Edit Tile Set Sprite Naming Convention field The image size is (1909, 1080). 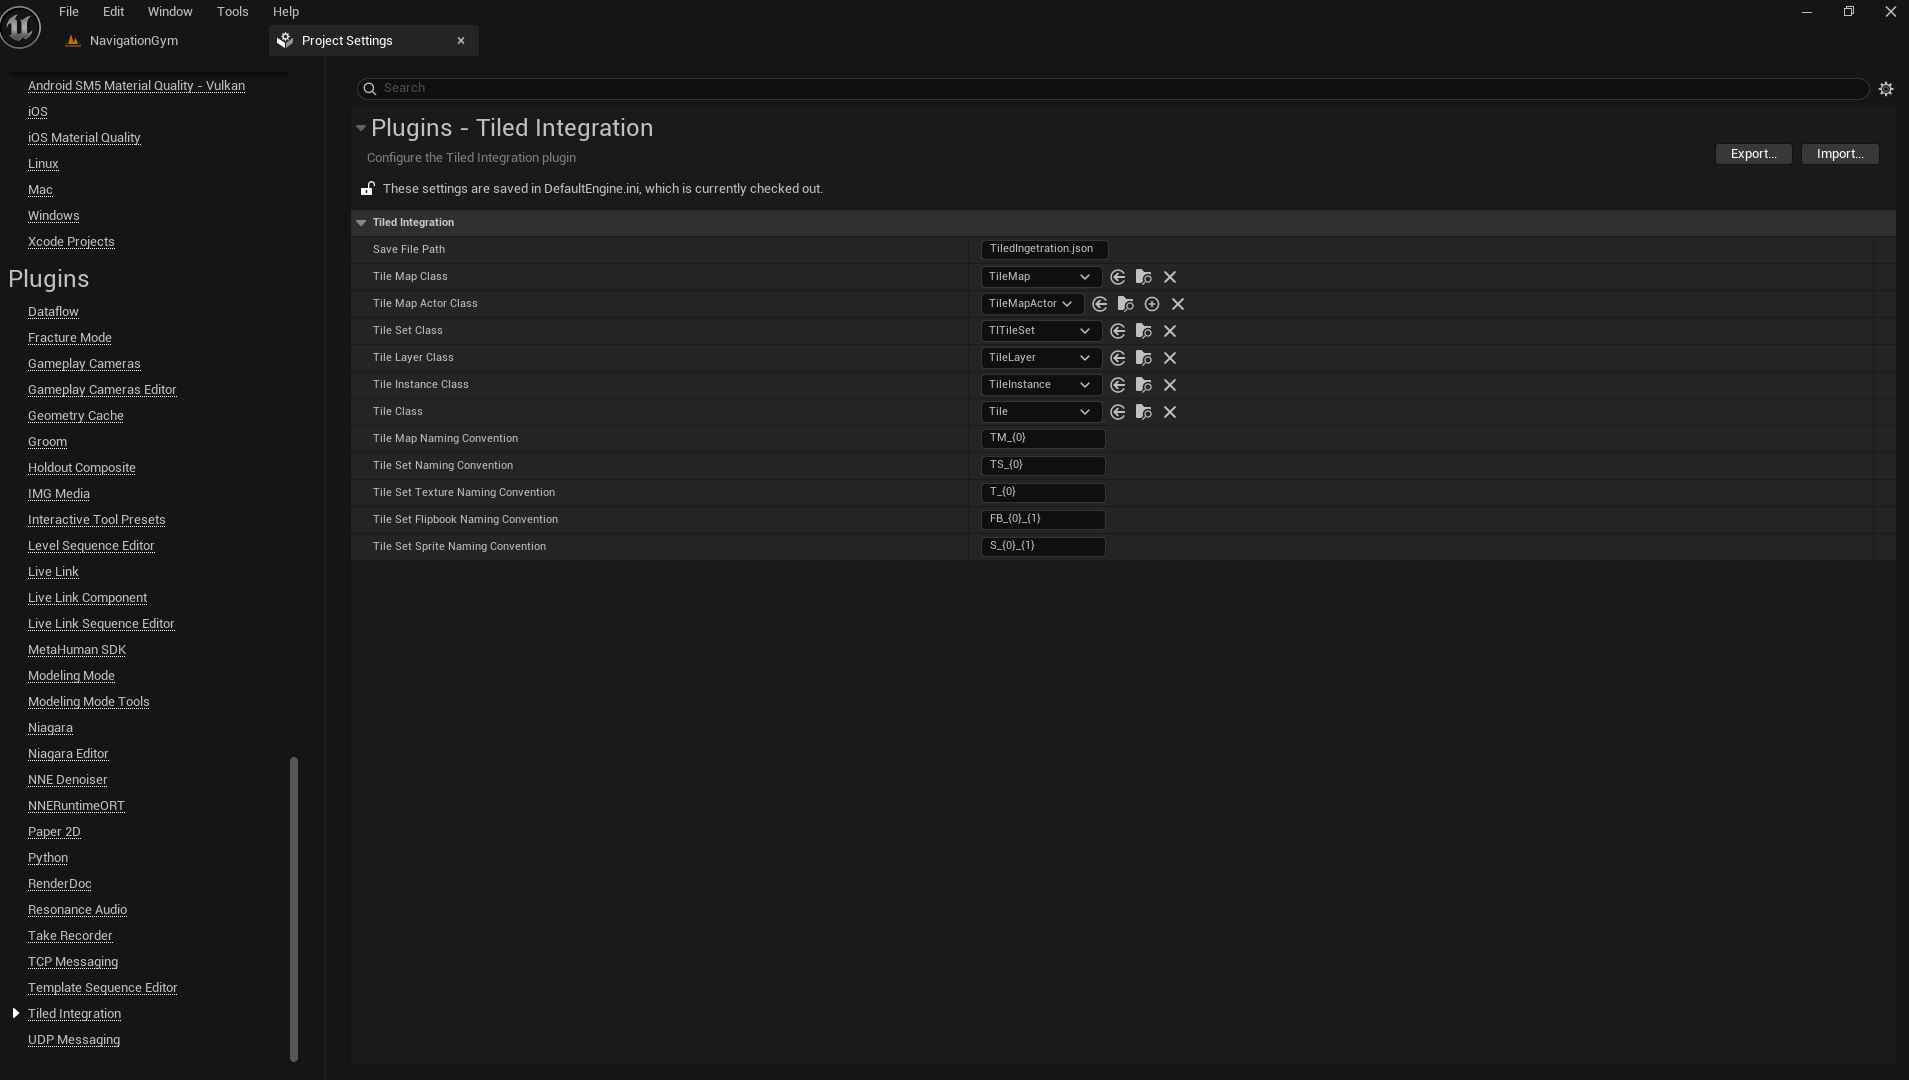(x=1043, y=546)
